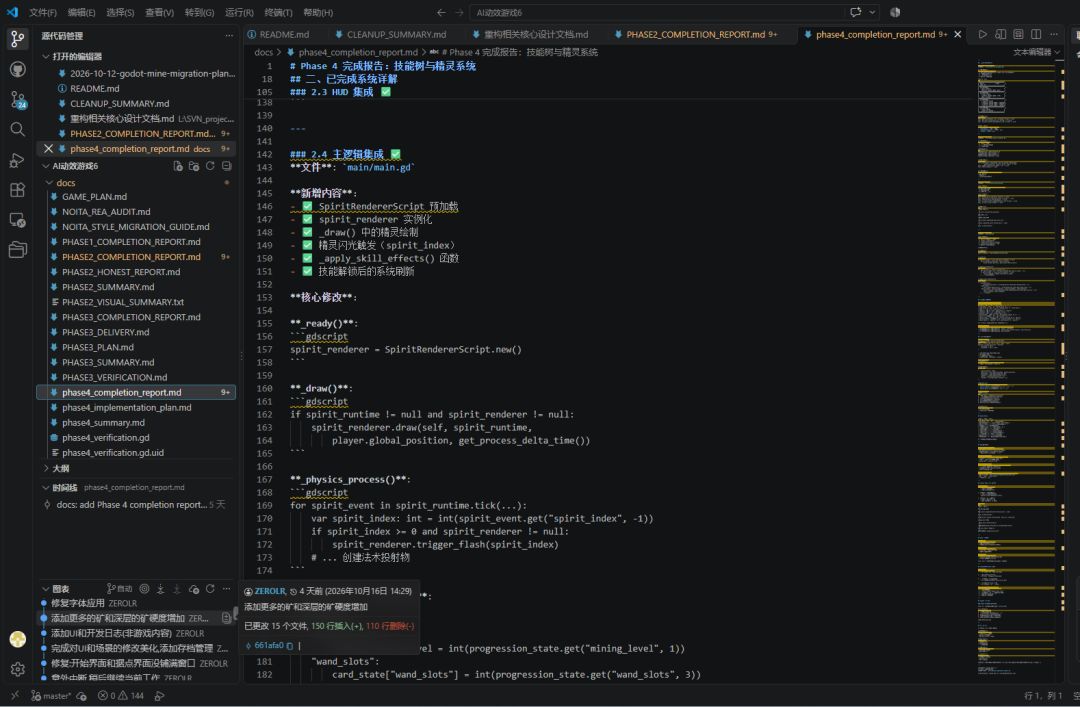The width and height of the screenshot is (1080, 707).
Task: Collapse the 时间线 section
Action: coord(45,488)
